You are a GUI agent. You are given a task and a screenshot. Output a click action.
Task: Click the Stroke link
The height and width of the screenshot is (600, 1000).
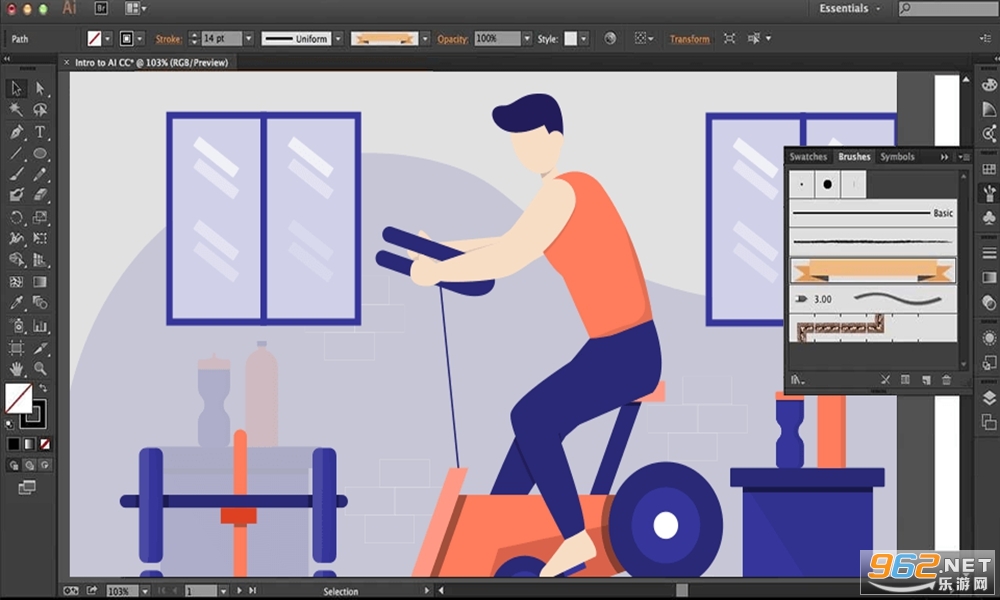point(168,39)
